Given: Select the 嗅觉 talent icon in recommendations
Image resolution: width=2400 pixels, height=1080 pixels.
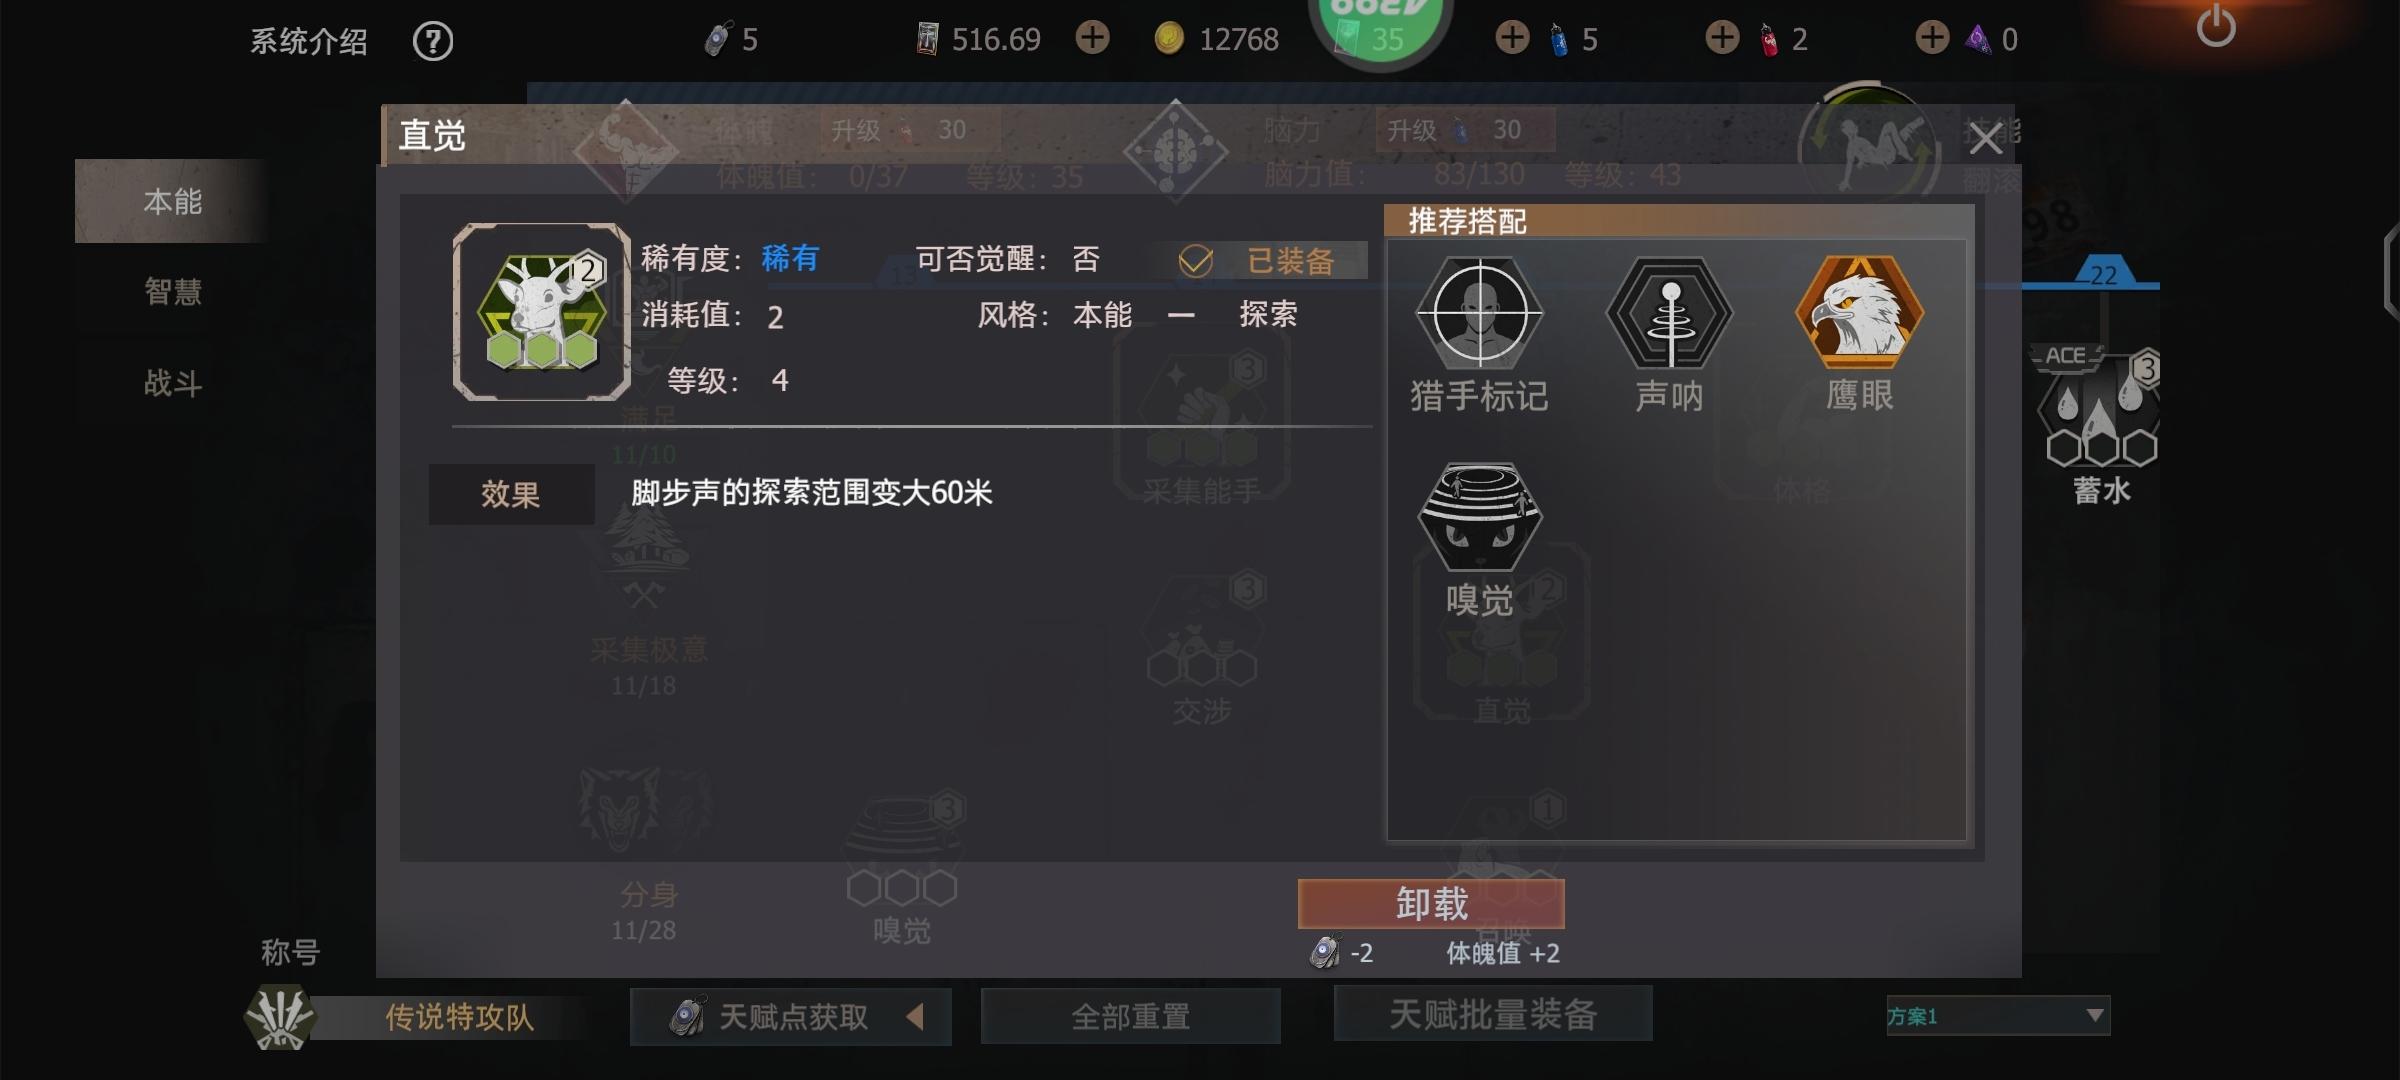Looking at the screenshot, I should coord(1479,517).
